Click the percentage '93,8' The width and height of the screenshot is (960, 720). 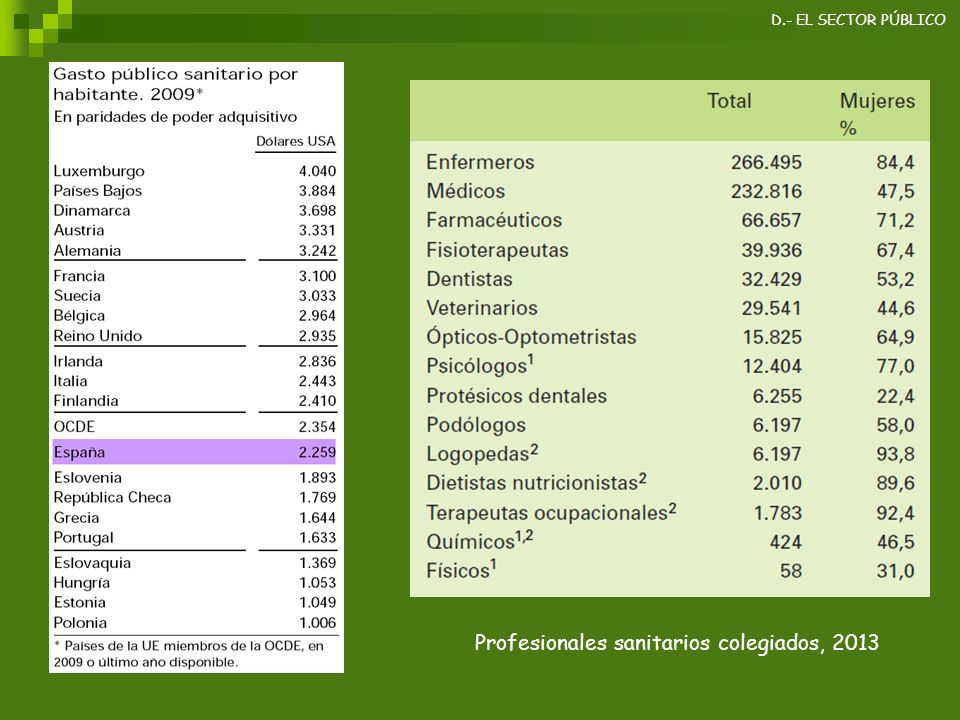[895, 454]
